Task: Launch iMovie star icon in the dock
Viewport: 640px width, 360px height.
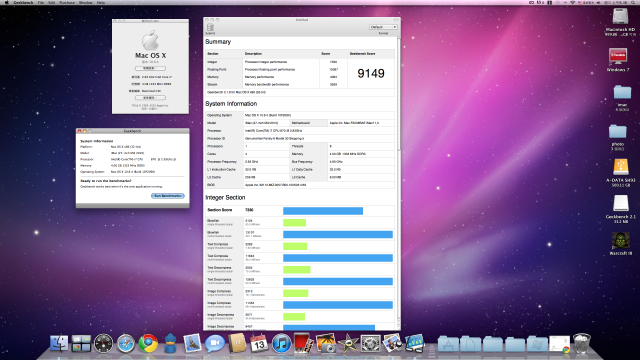Action: pos(348,343)
